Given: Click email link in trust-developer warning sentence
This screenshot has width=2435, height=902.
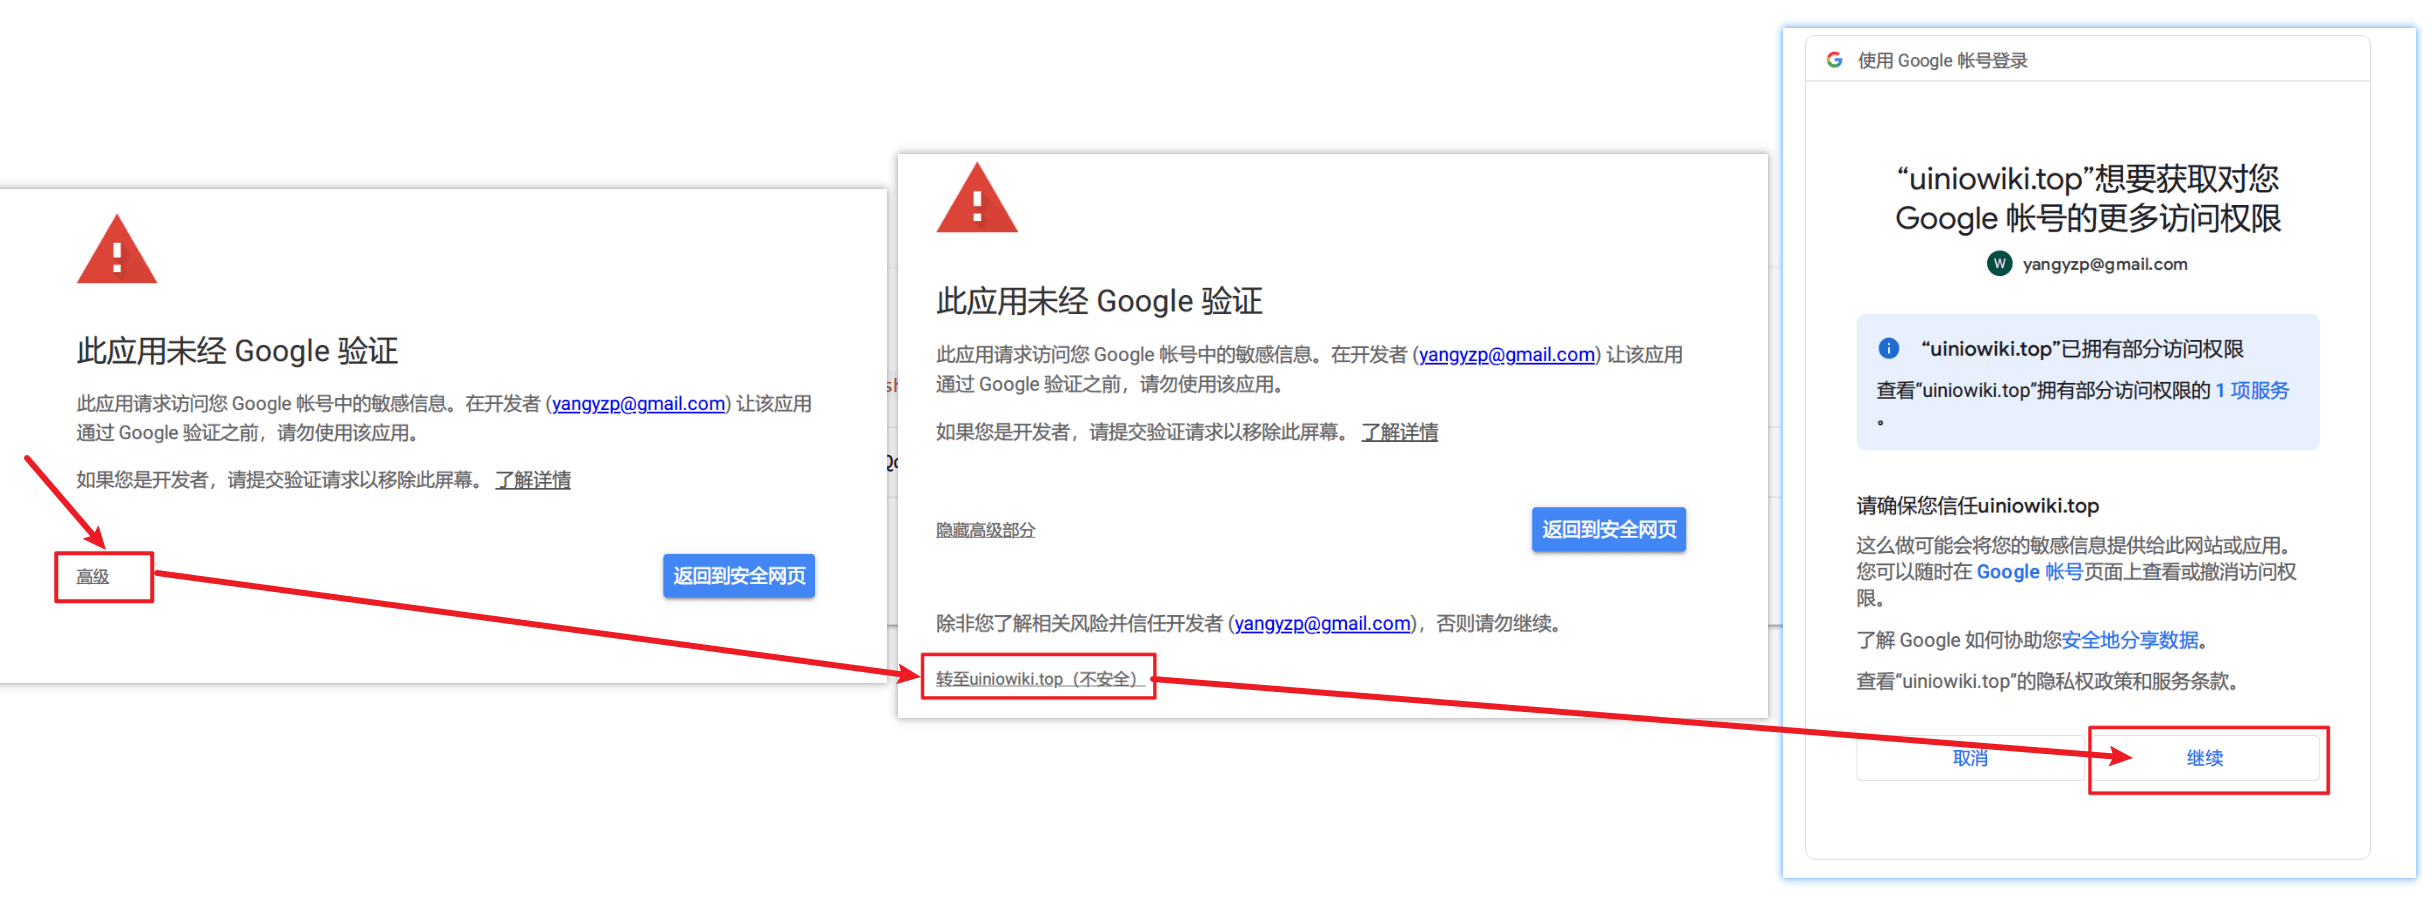Looking at the screenshot, I should click(1322, 623).
